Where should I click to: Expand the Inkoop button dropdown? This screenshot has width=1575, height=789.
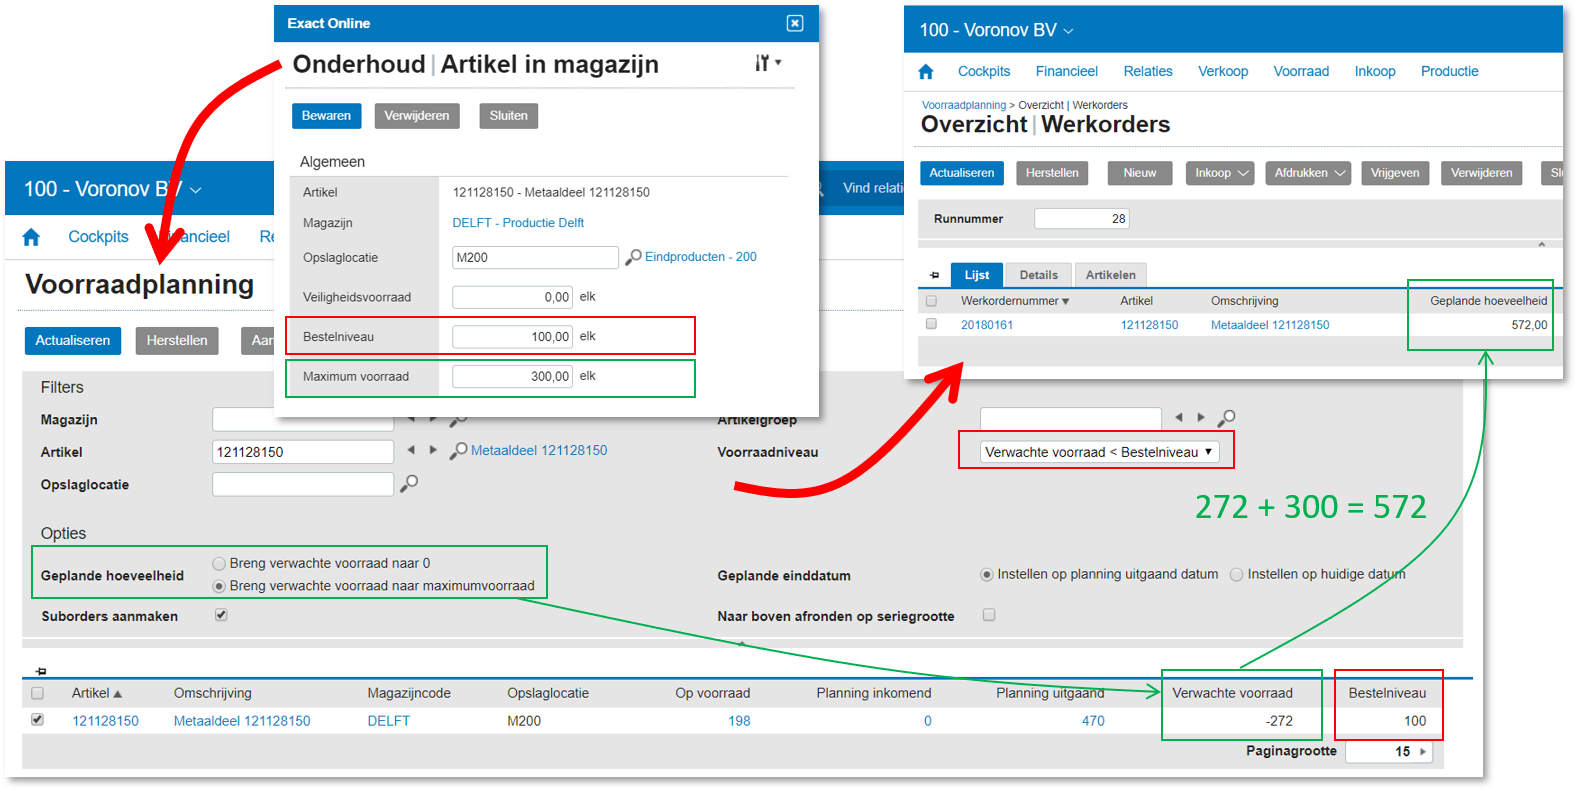click(1221, 173)
